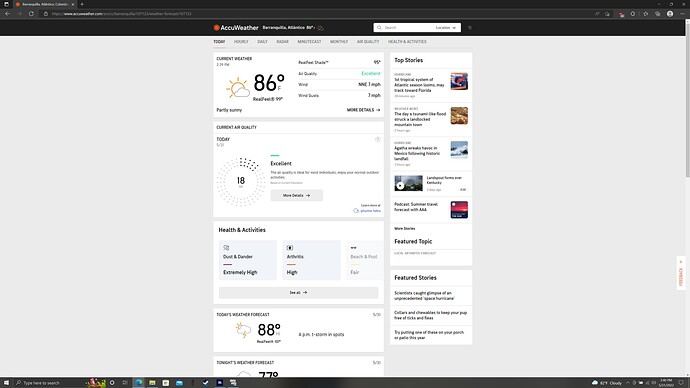Select the Today tab
Viewport: 690px width, 388px height.
point(219,42)
